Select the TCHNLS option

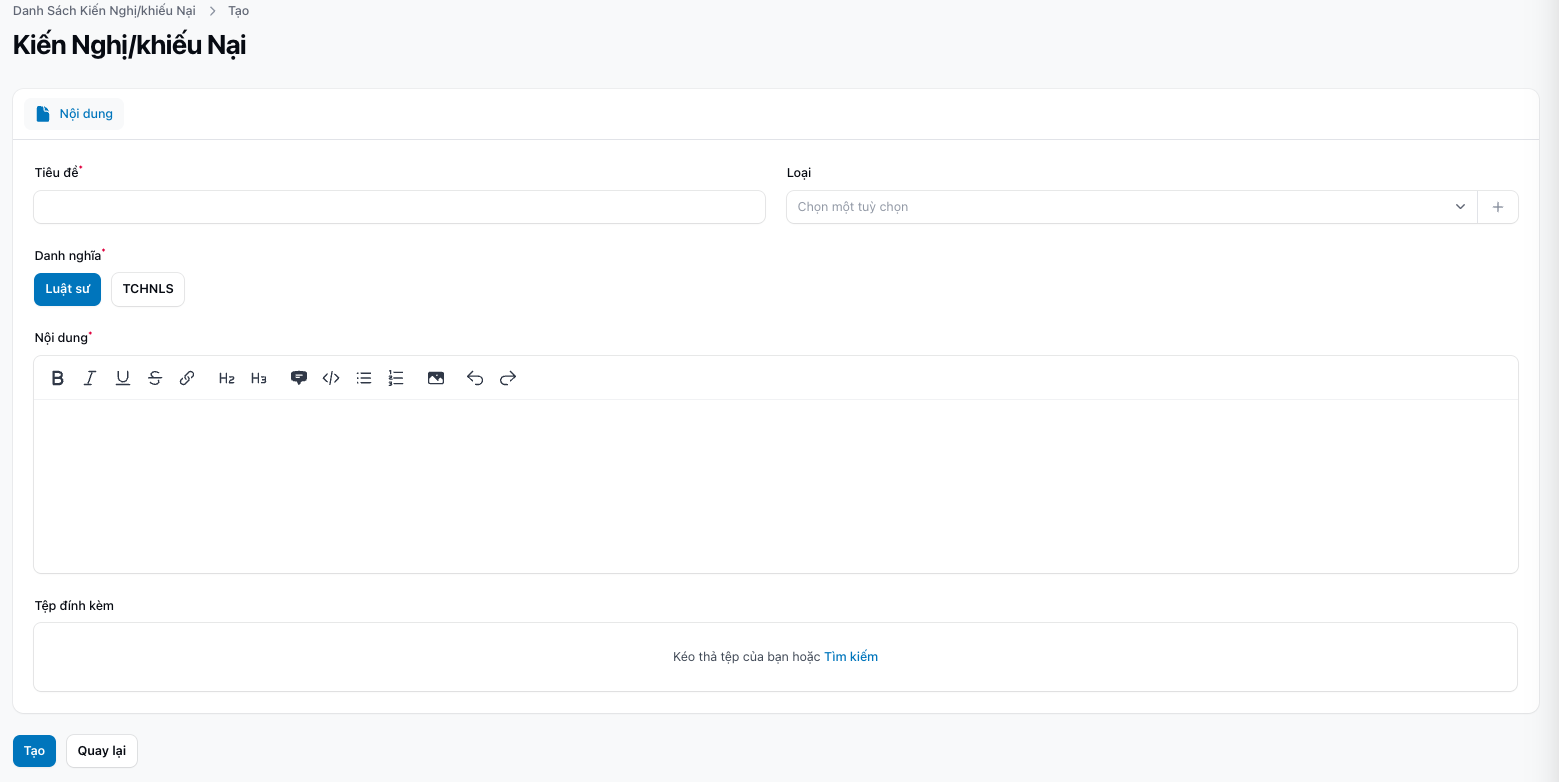148,289
